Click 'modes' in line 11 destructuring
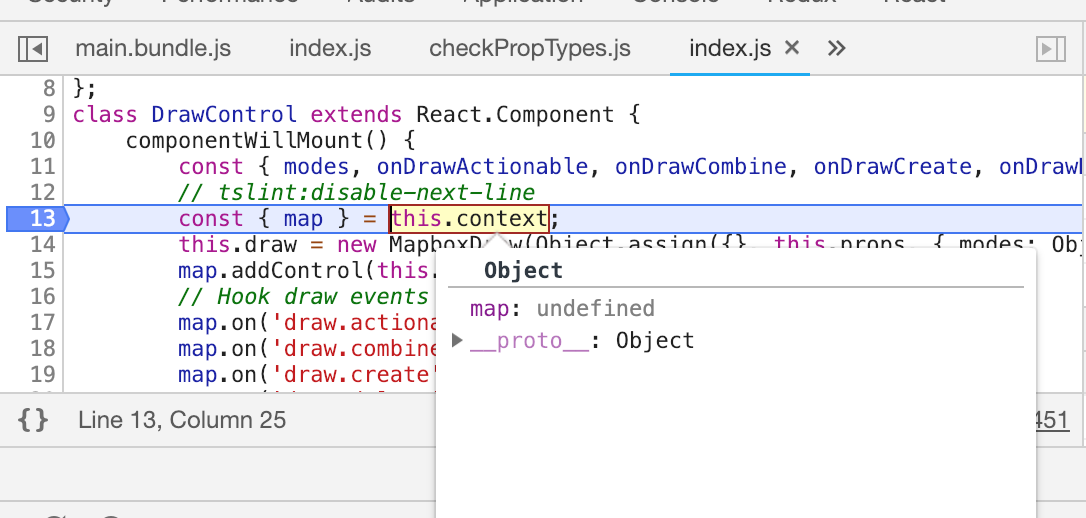Viewport: 1086px width, 518px height. (317, 167)
